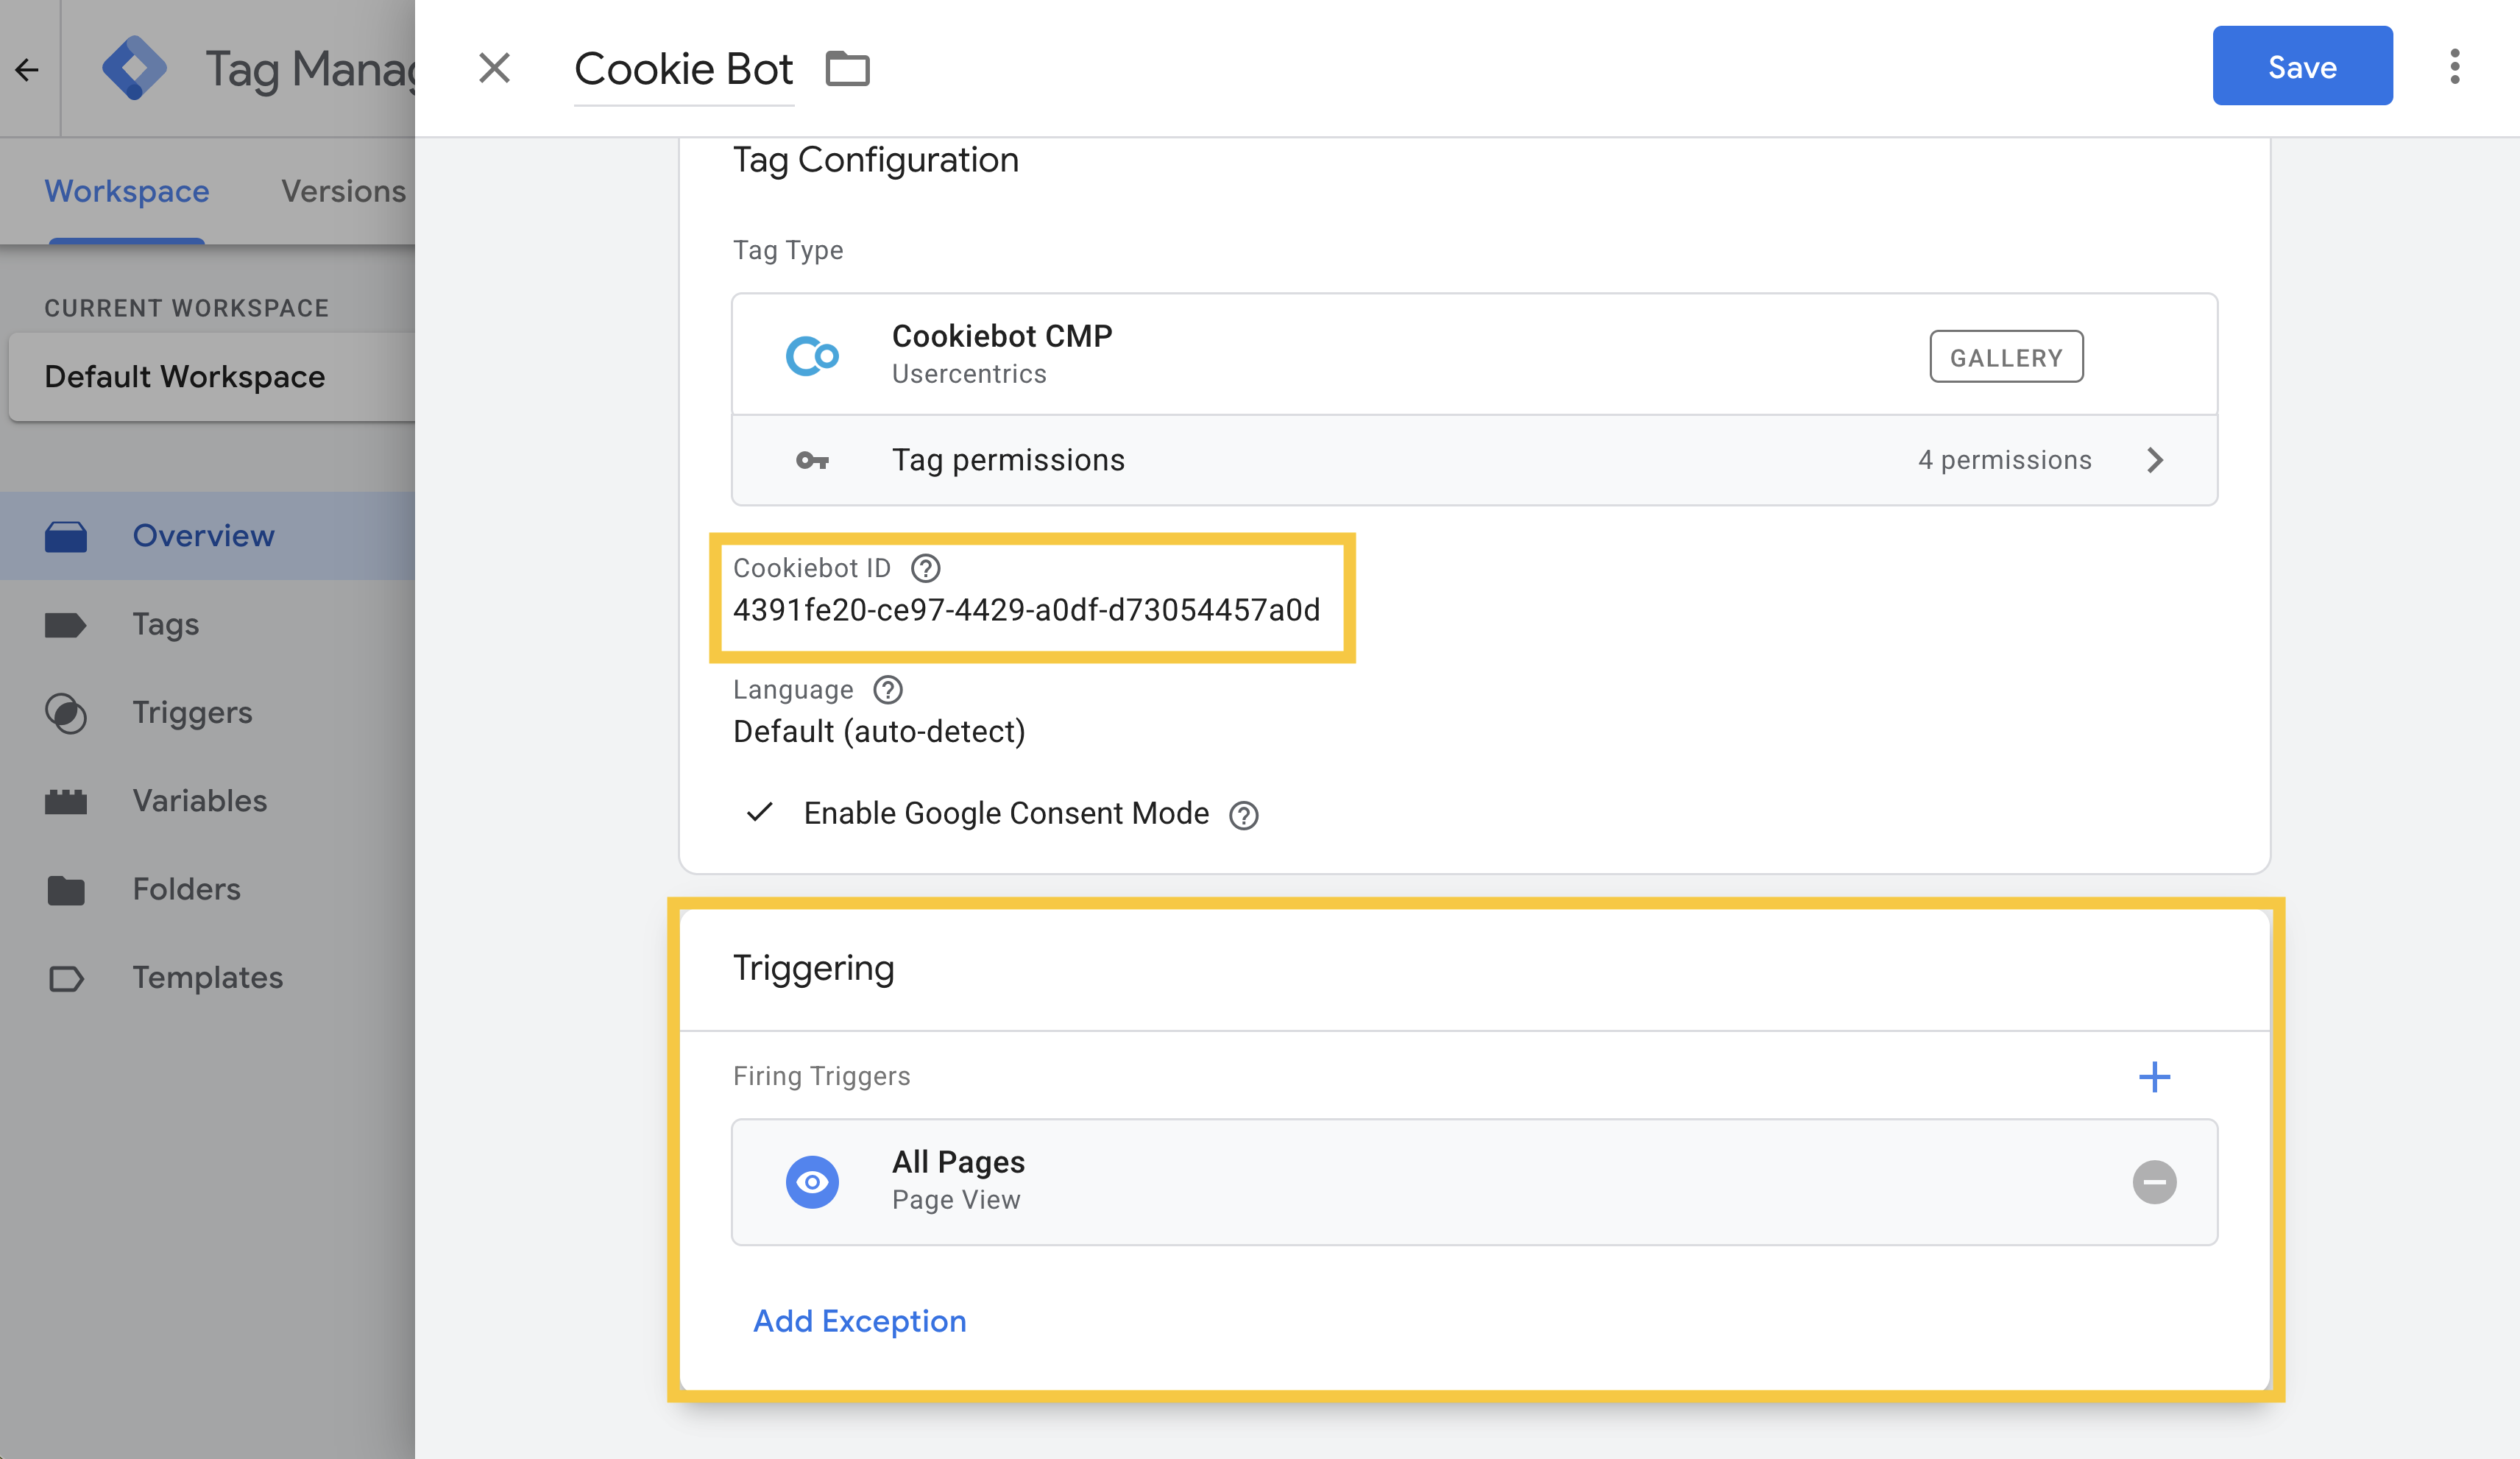
Task: Expand Tag permissions with the chevron
Action: click(x=2154, y=460)
